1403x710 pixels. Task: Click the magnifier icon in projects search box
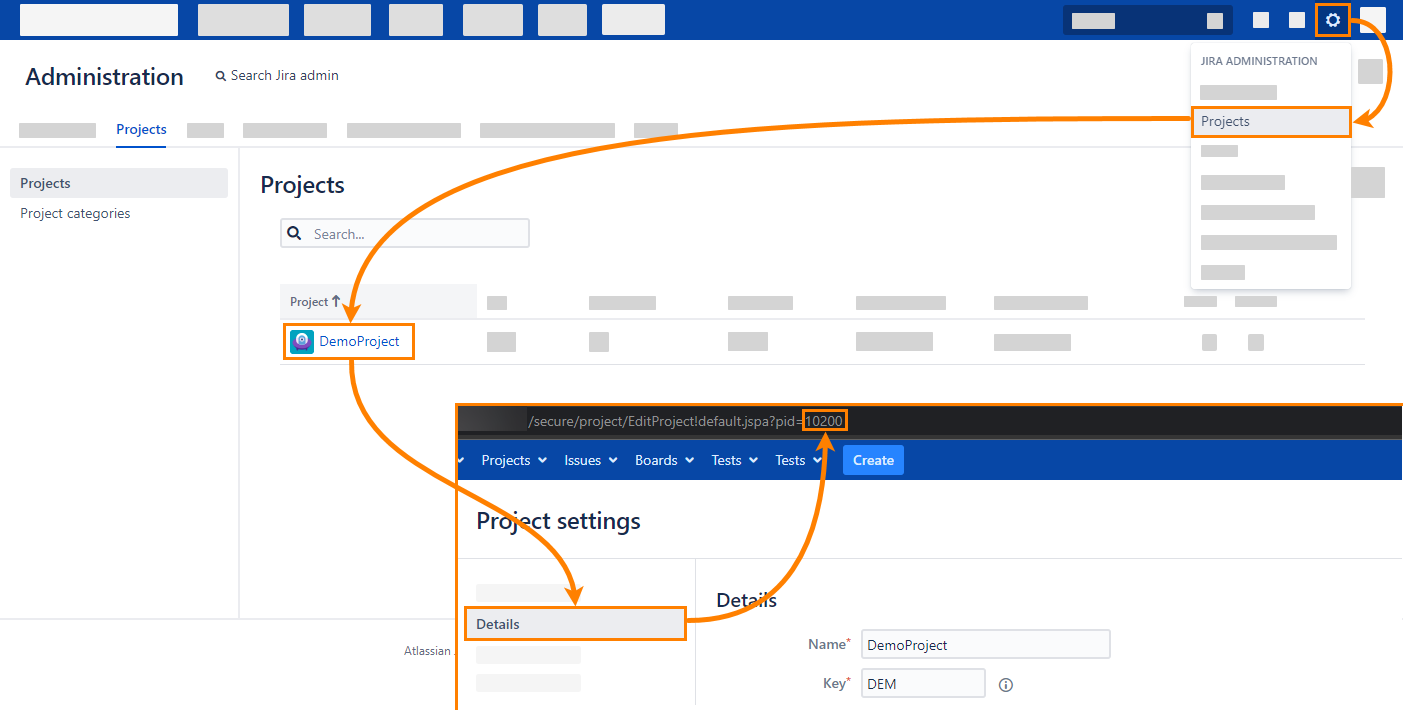[x=295, y=234]
